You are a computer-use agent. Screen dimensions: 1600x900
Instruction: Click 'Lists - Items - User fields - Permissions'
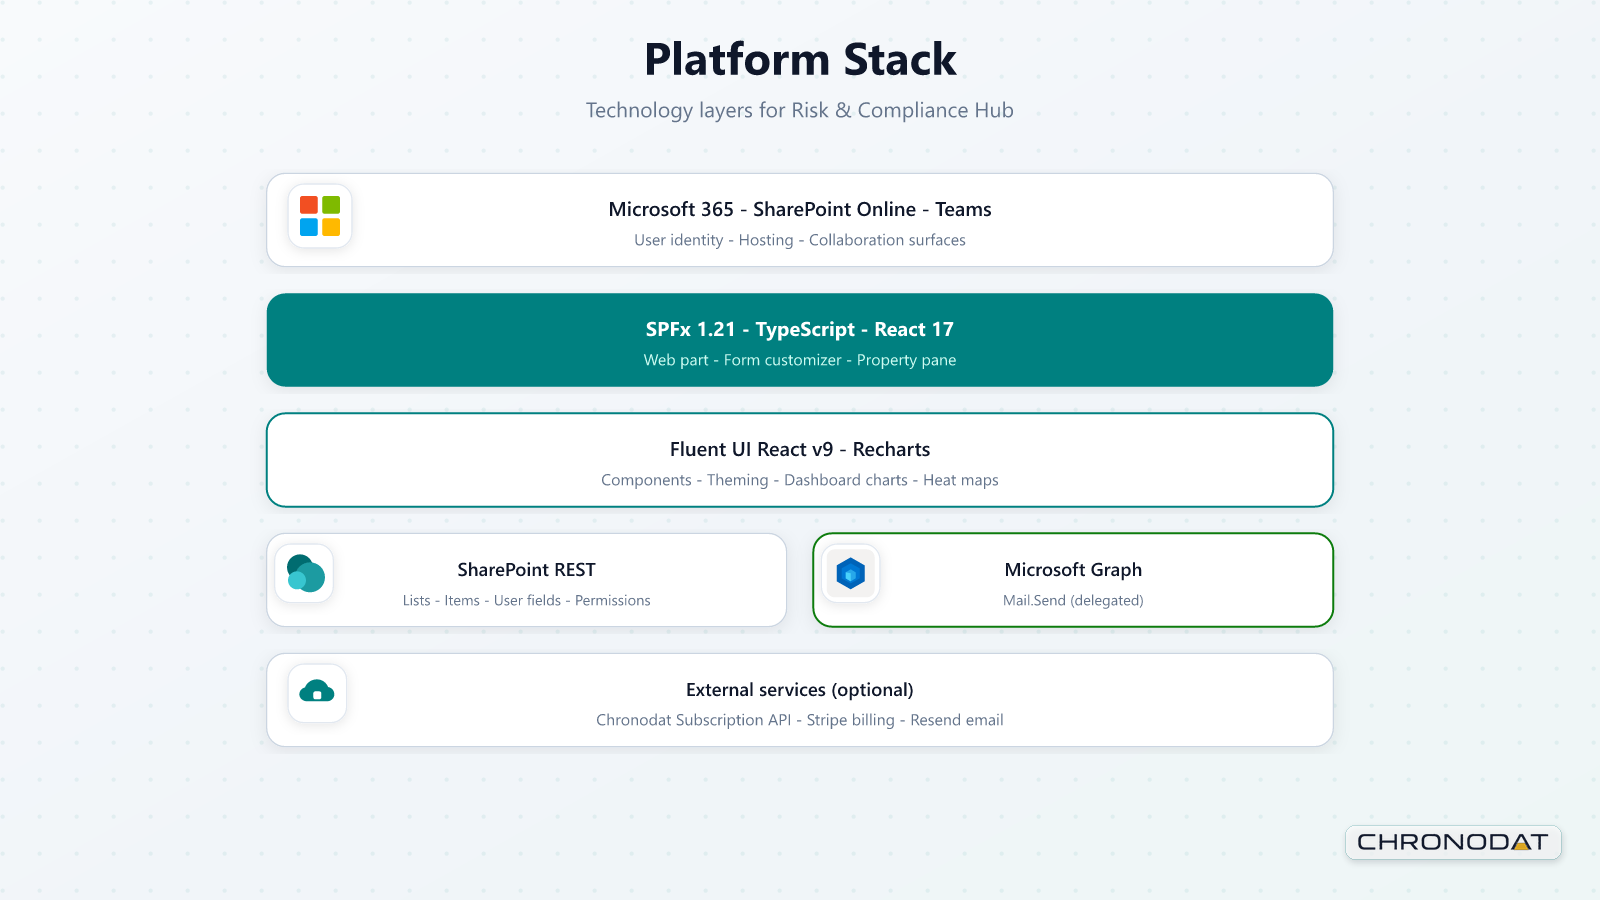pyautogui.click(x=527, y=600)
